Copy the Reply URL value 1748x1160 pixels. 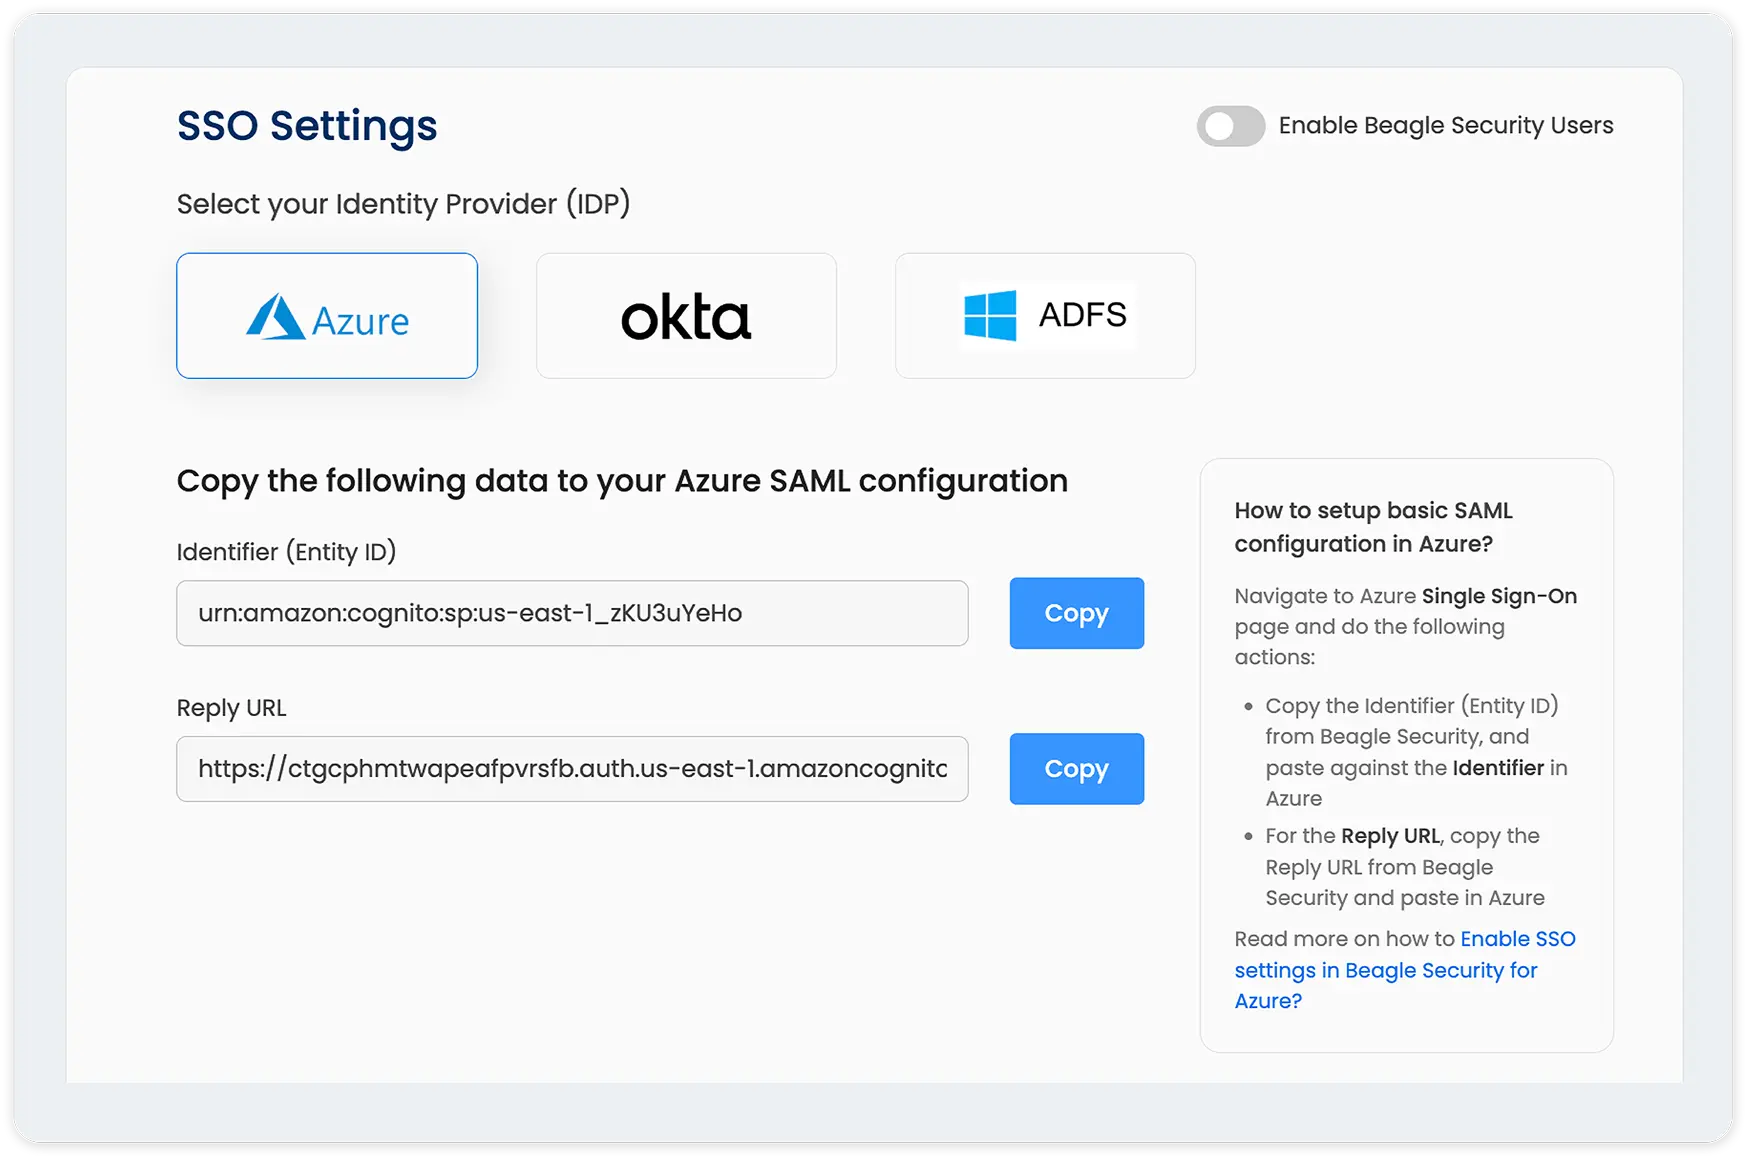click(x=1077, y=769)
